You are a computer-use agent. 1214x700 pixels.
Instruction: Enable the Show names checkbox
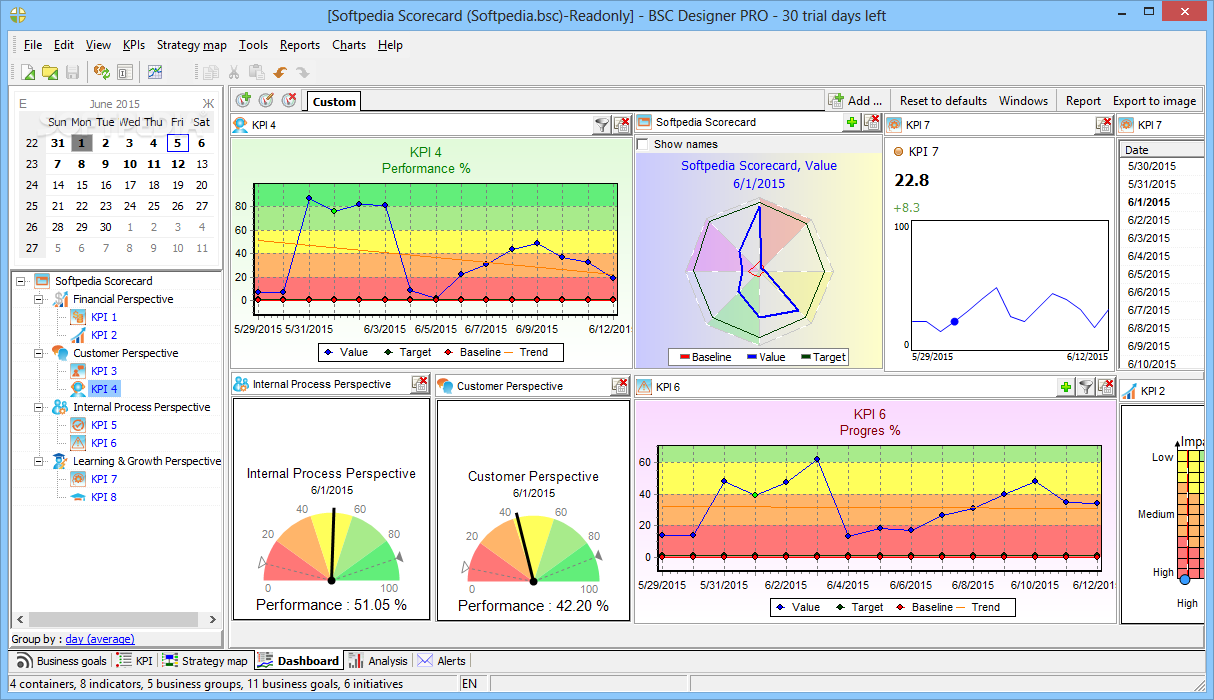click(x=644, y=145)
